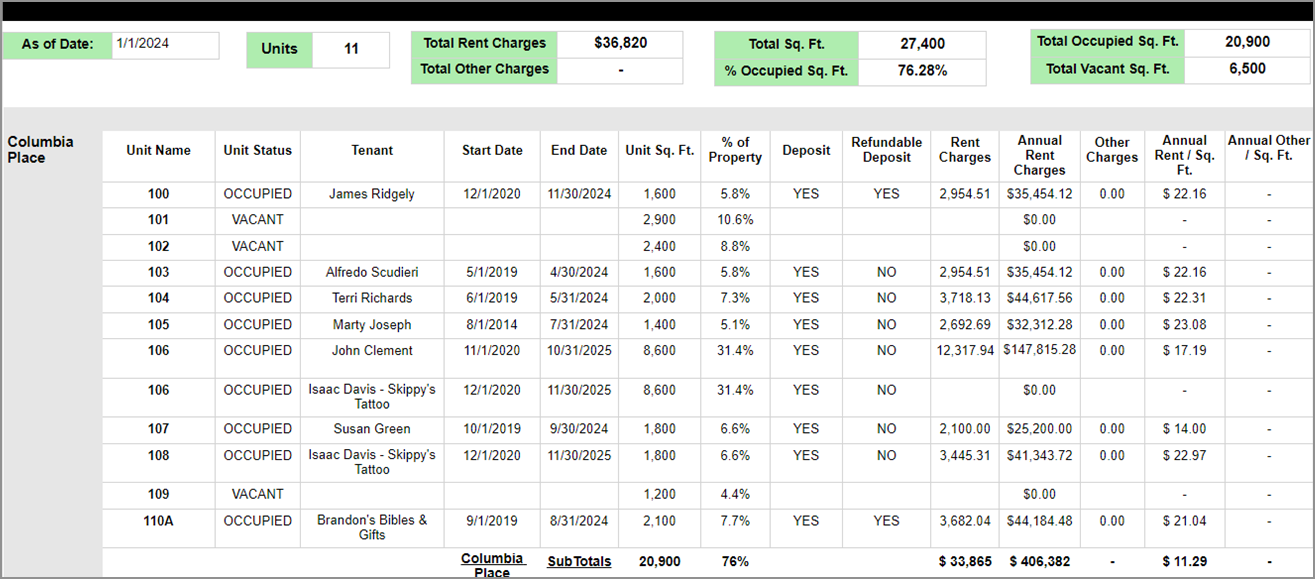Click the Tenant column header
This screenshot has height=579, width=1315.
(x=371, y=150)
